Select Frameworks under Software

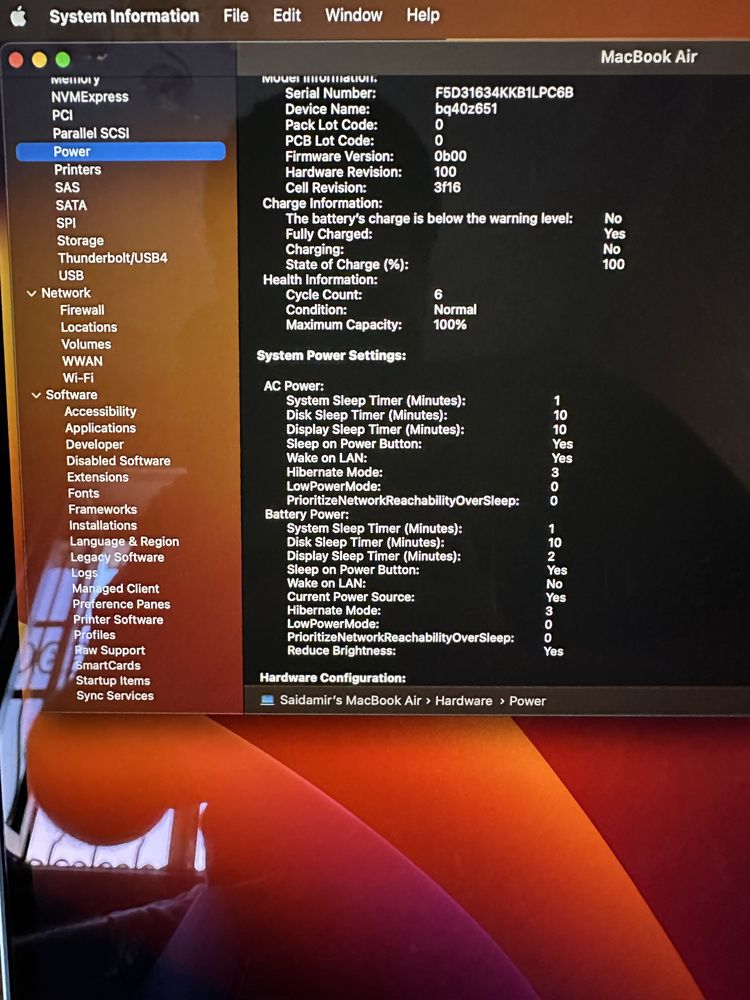click(x=103, y=510)
